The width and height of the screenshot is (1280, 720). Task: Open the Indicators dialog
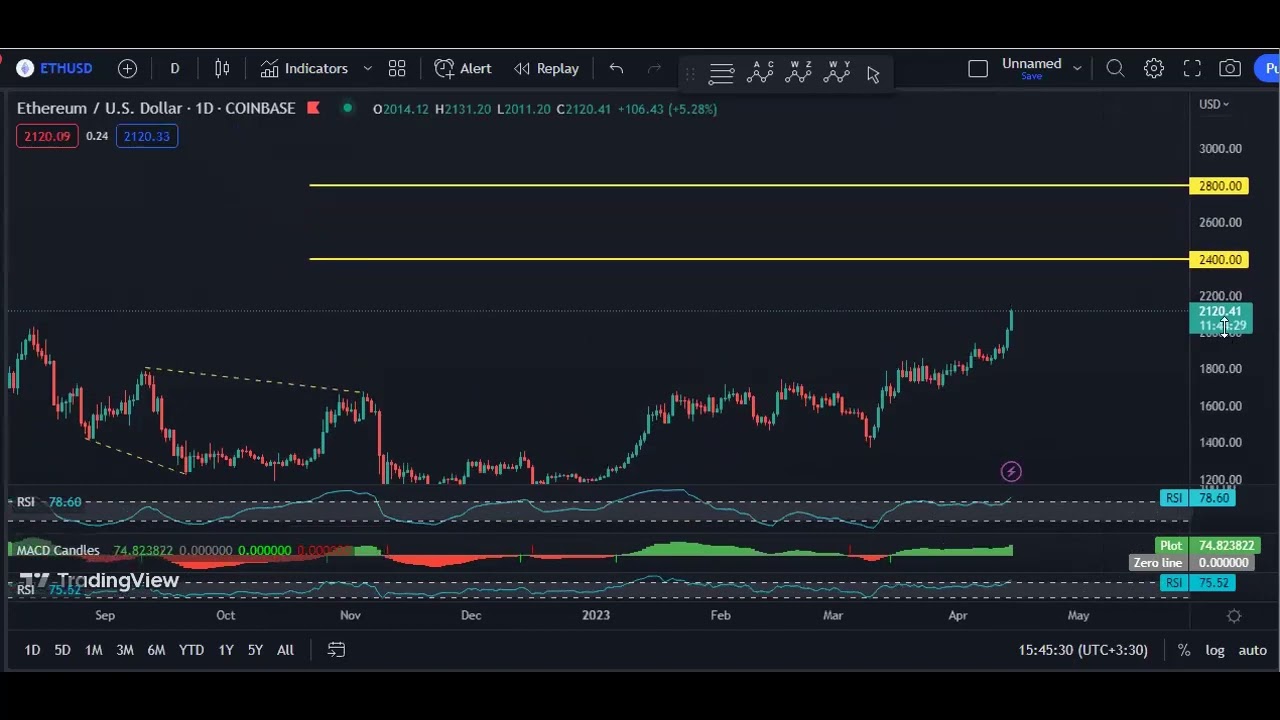(304, 68)
